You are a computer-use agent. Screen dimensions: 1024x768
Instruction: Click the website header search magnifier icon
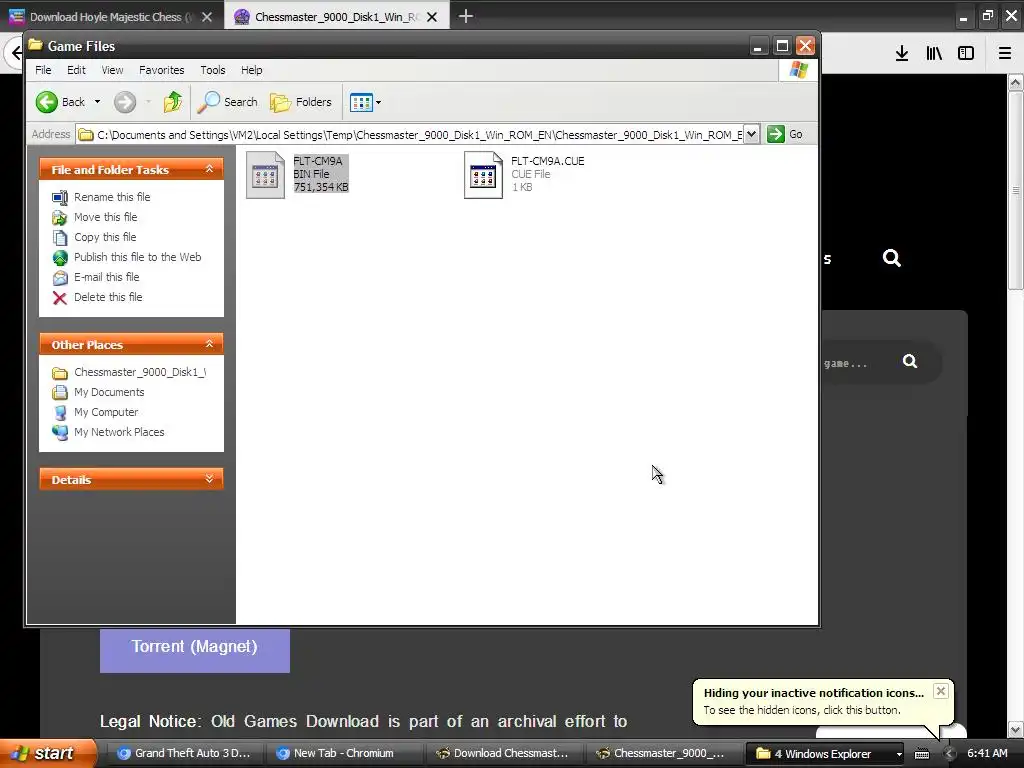click(891, 258)
